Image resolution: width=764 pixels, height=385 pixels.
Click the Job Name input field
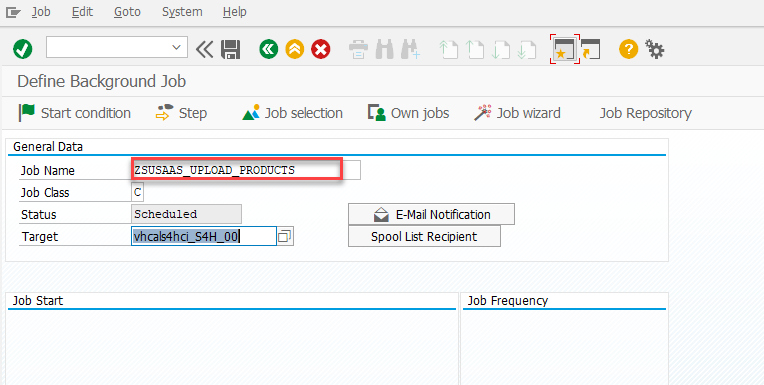coord(246,170)
